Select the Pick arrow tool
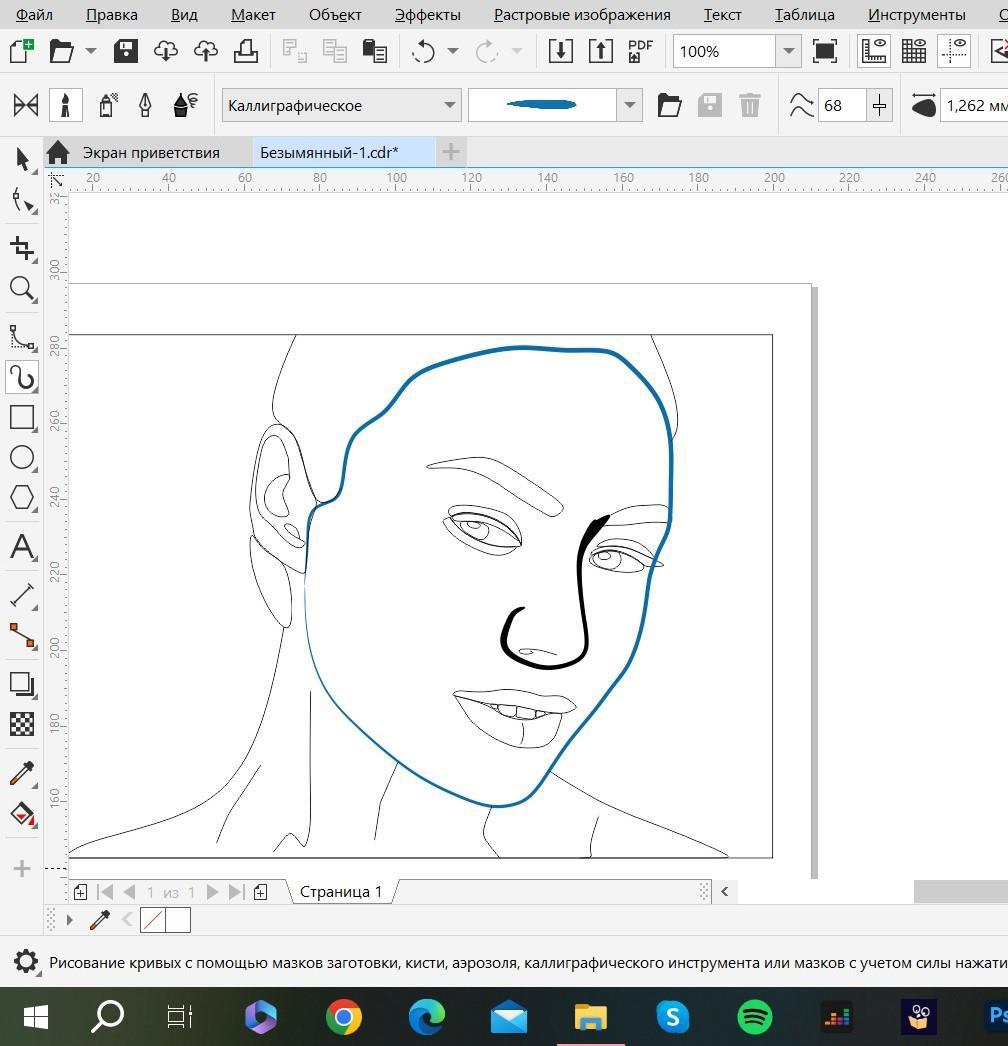The height and width of the screenshot is (1046, 1008). pos(21,158)
